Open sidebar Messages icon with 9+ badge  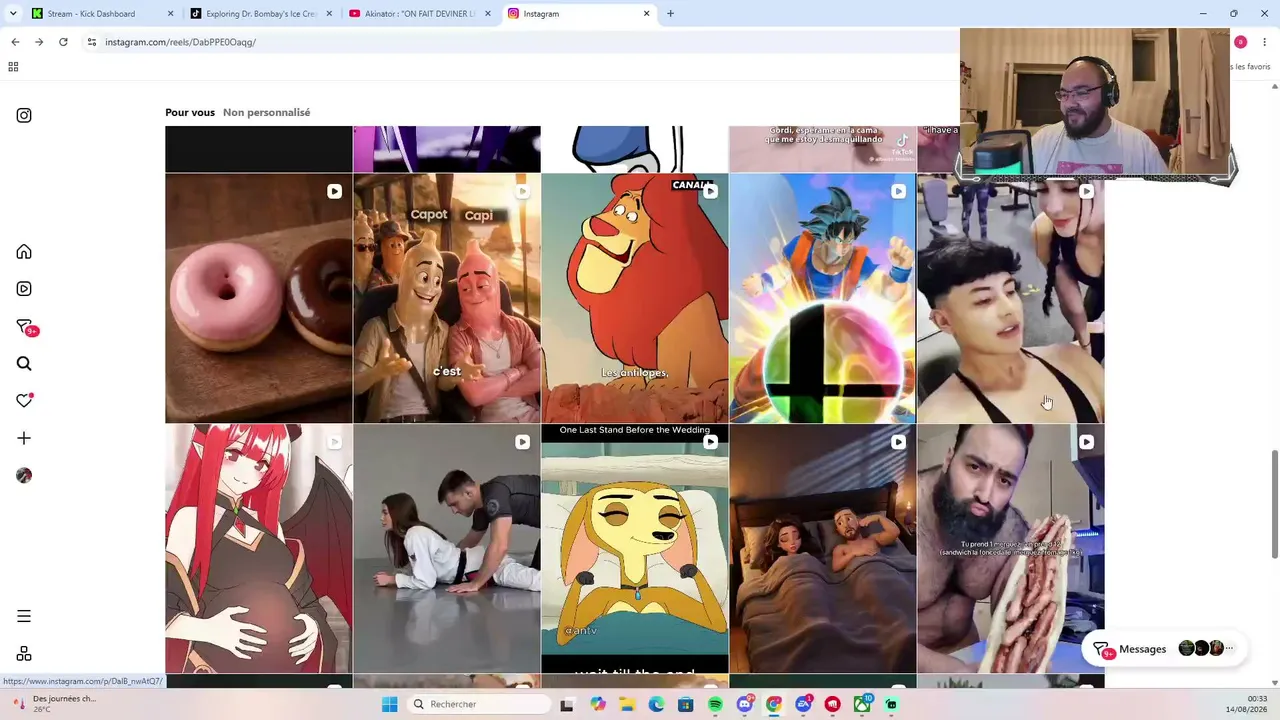tap(26, 327)
